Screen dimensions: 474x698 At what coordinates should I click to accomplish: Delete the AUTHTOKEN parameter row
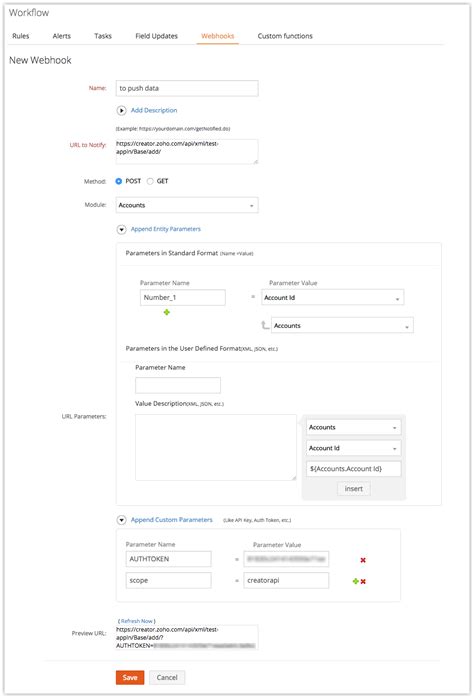coord(363,560)
